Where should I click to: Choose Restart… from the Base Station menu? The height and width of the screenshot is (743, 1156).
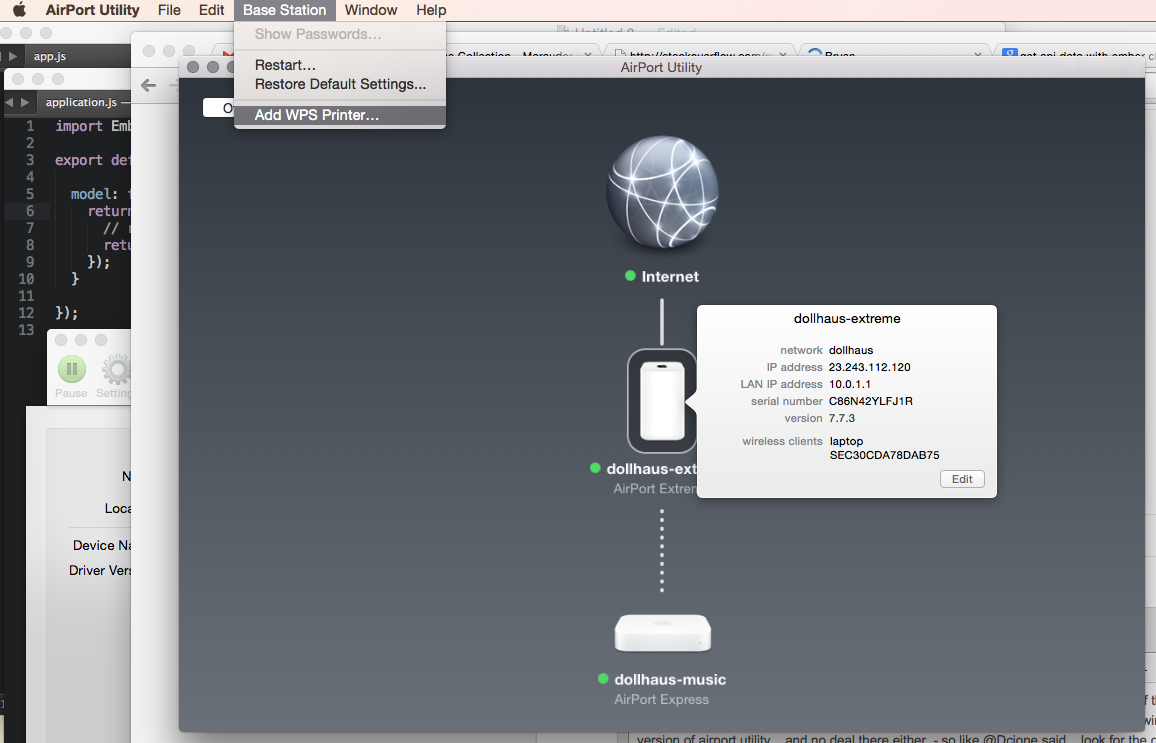pos(340,65)
